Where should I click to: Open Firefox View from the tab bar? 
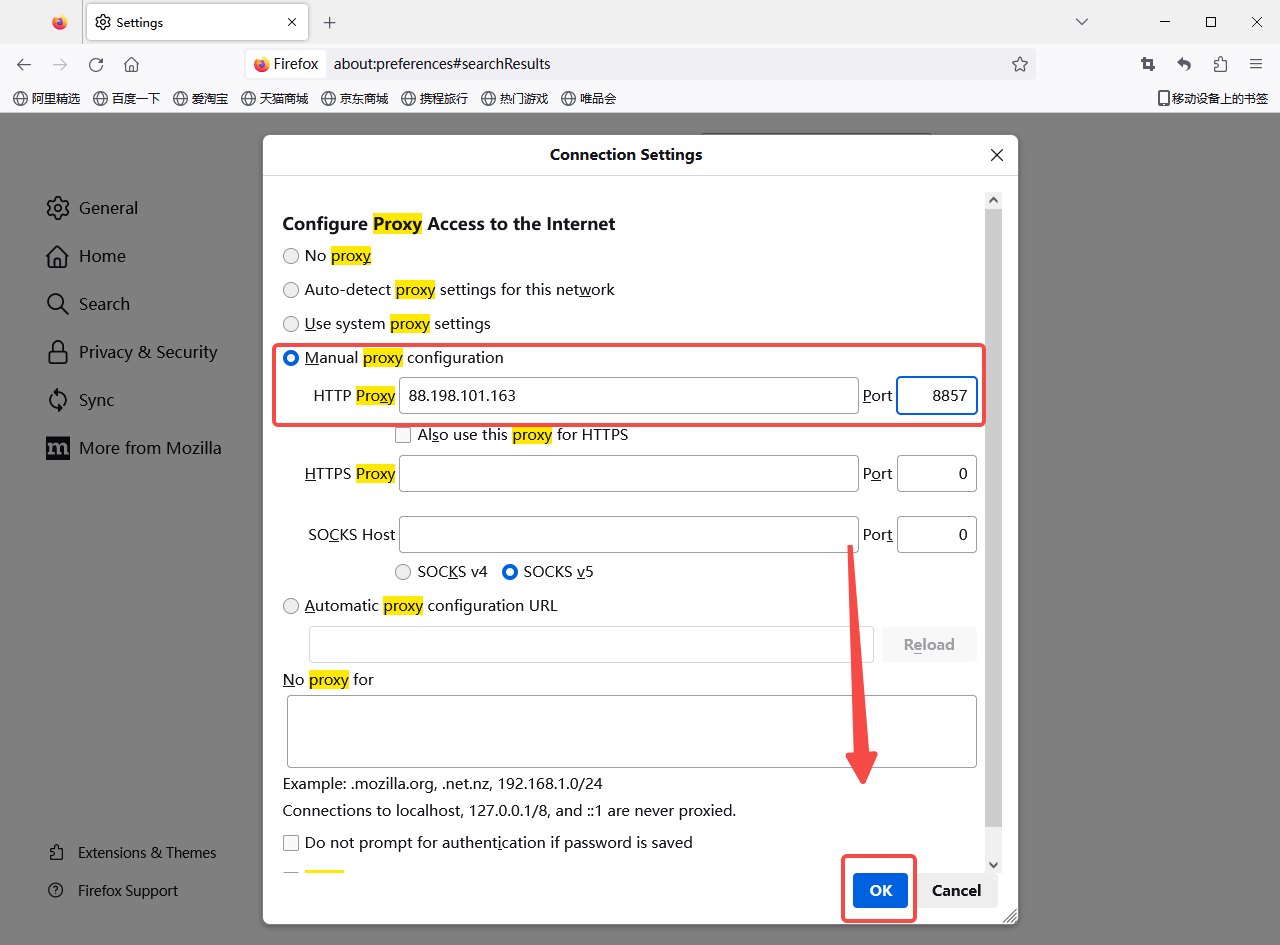60,22
